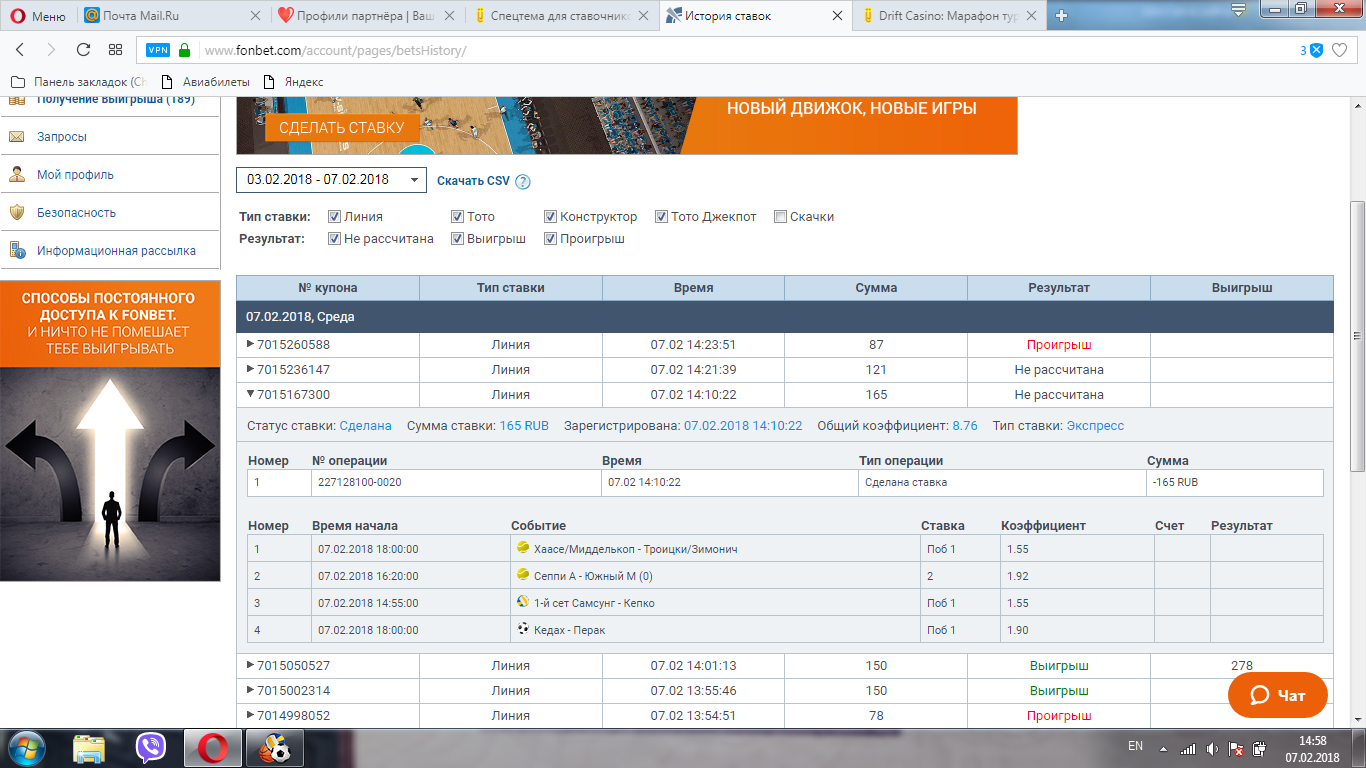The width and height of the screenshot is (1366, 768).
Task: Toggle the Проигрыш result checkbox
Action: click(x=550, y=239)
